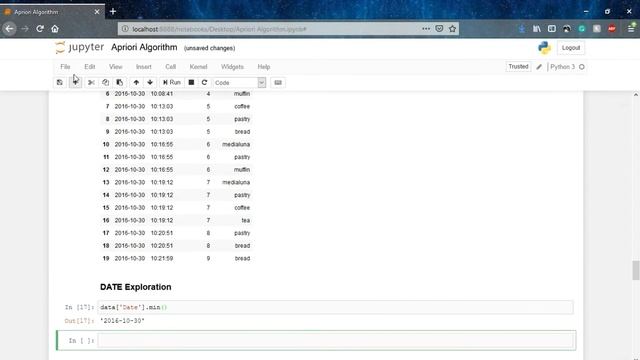
Task: Click the data['Date'].min() code cell
Action: coord(336,307)
